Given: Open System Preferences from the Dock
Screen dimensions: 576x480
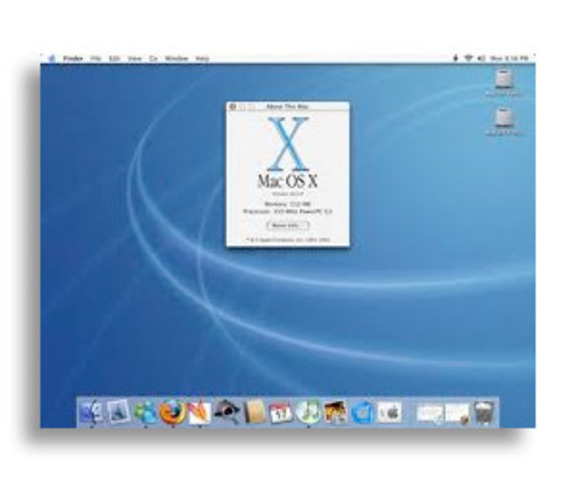Looking at the screenshot, I should tap(389, 412).
